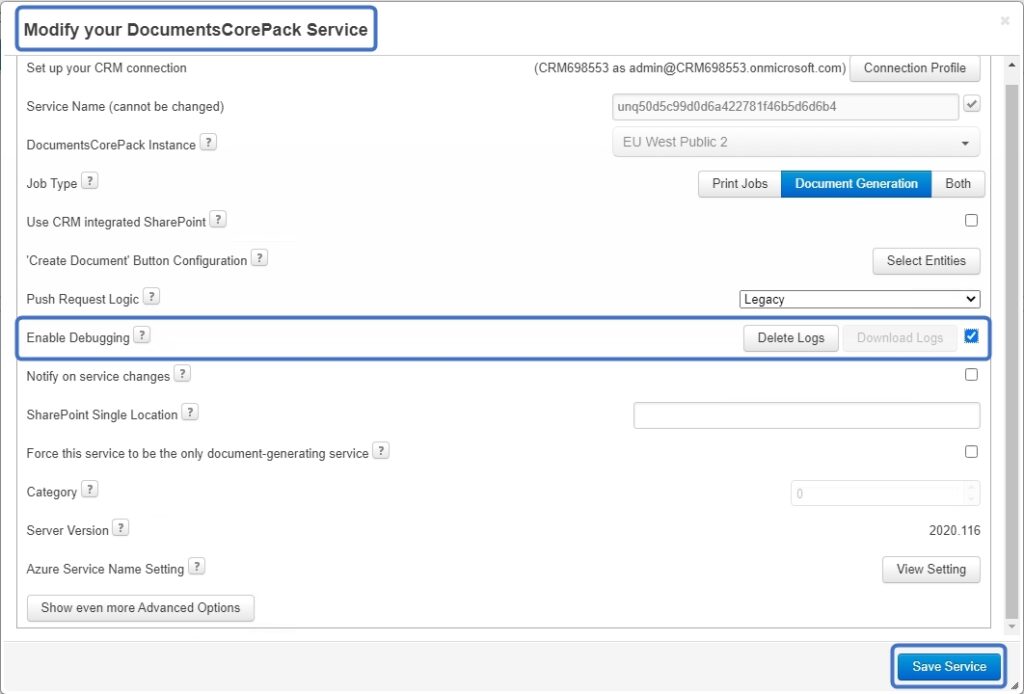Click the 'Service Name (cannot be changed)' label

point(125,106)
